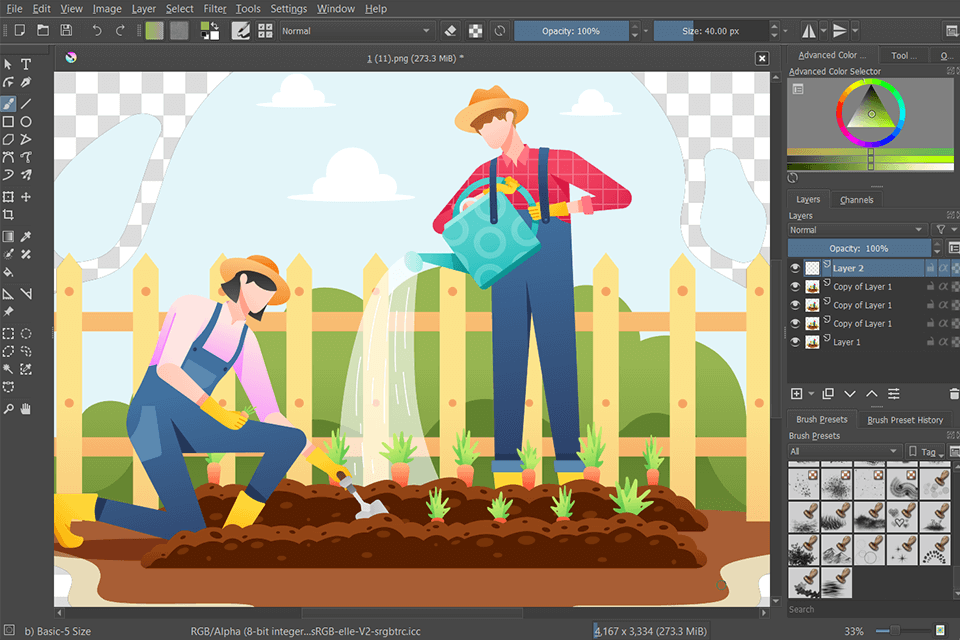This screenshot has width=960, height=640.
Task: Click the foreground/background color swatch
Action: pyautogui.click(x=210, y=31)
